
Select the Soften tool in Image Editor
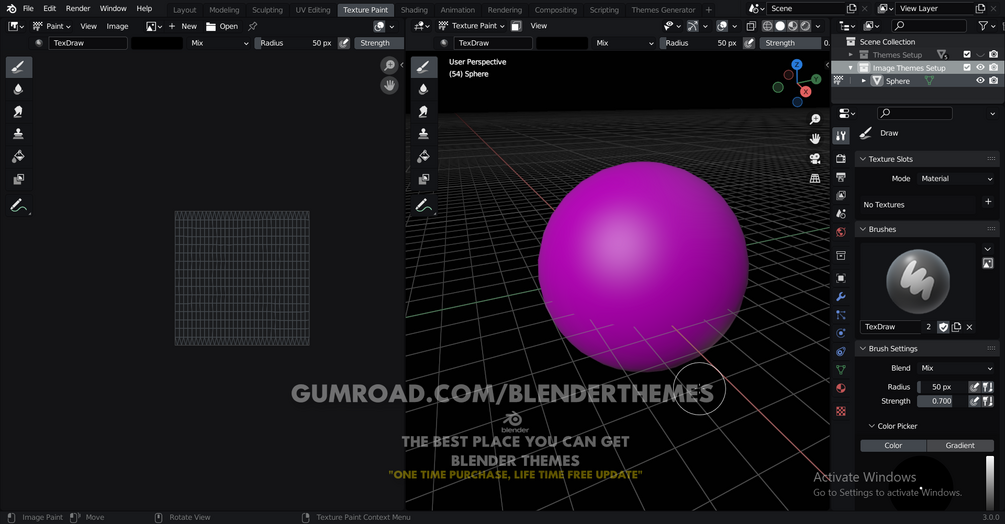19,89
